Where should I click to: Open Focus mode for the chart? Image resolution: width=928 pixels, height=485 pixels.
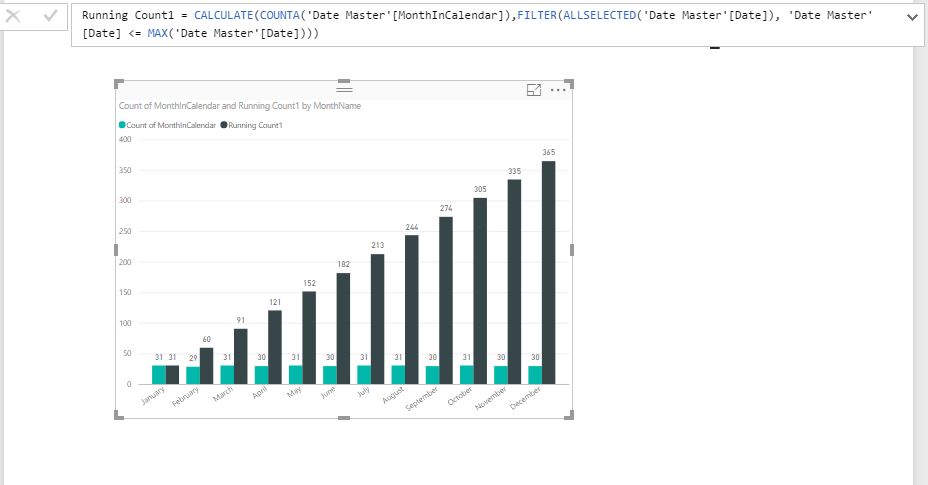click(x=534, y=90)
